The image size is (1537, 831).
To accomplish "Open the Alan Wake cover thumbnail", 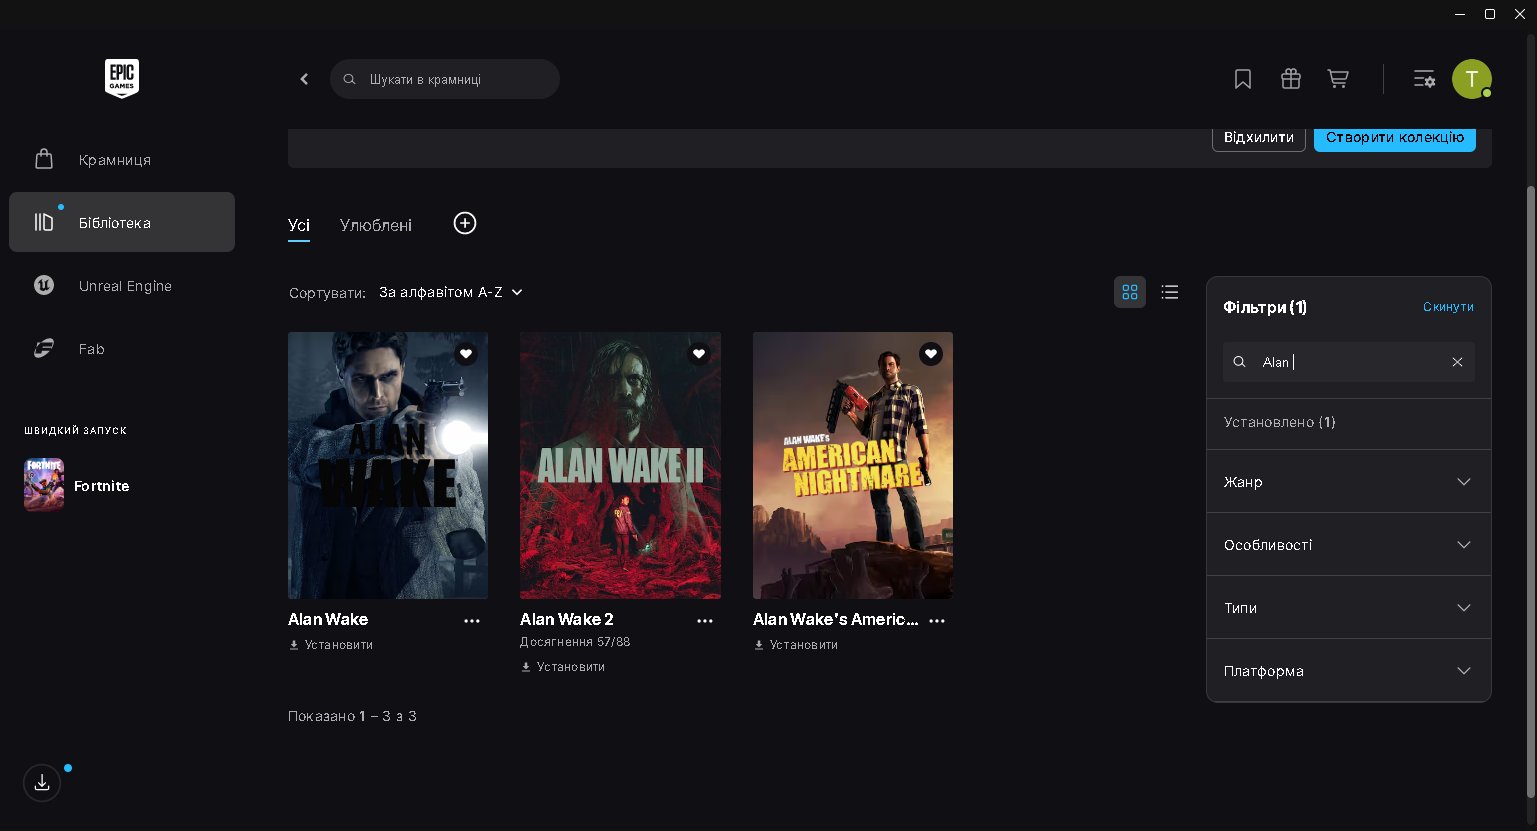I will [x=388, y=465].
